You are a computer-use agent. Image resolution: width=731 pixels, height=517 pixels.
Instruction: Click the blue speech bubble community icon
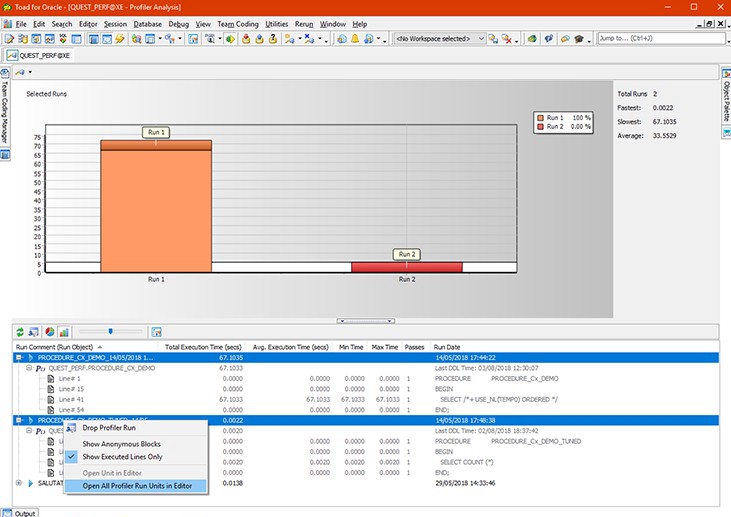549,39
